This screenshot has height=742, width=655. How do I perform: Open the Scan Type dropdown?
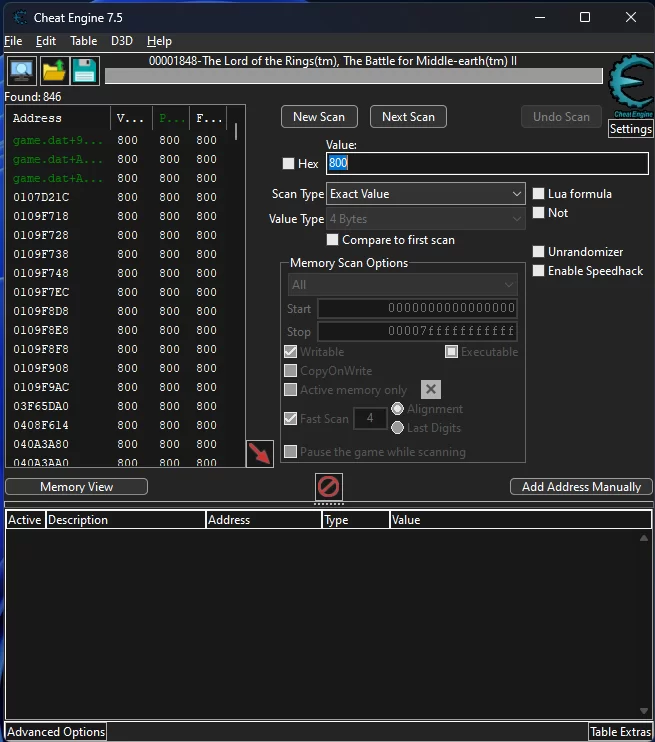pyautogui.click(x=425, y=194)
